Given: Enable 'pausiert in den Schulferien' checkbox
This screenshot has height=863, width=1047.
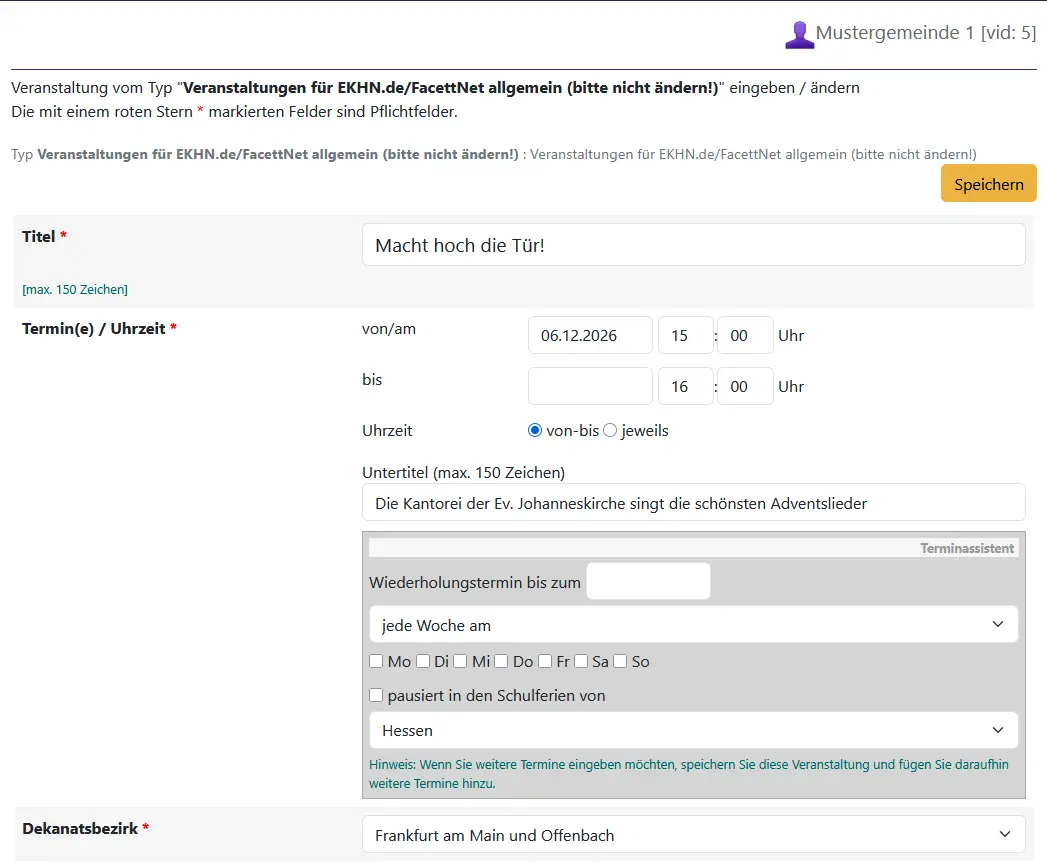Looking at the screenshot, I should click(376, 695).
